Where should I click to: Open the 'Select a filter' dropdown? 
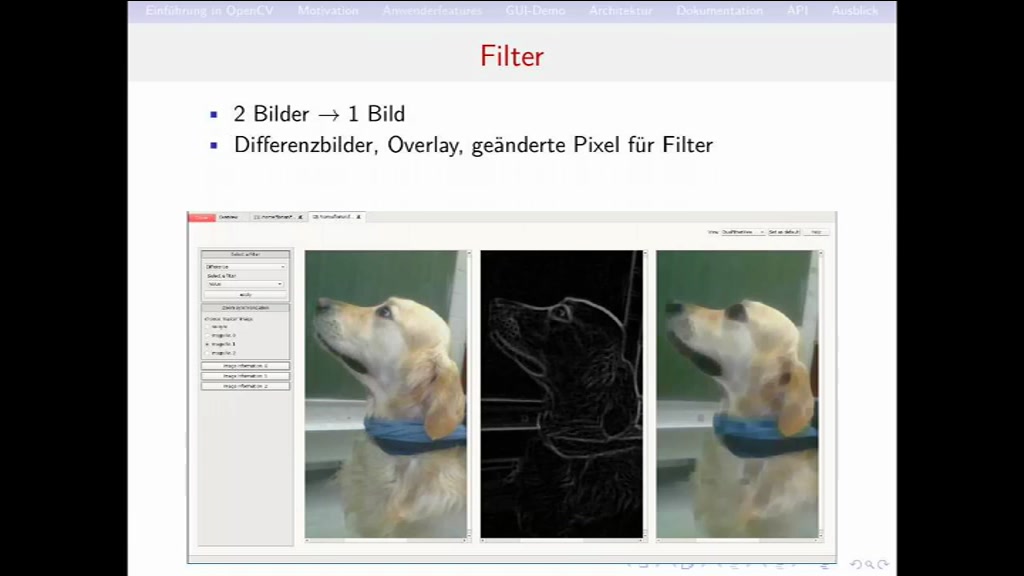click(245, 284)
